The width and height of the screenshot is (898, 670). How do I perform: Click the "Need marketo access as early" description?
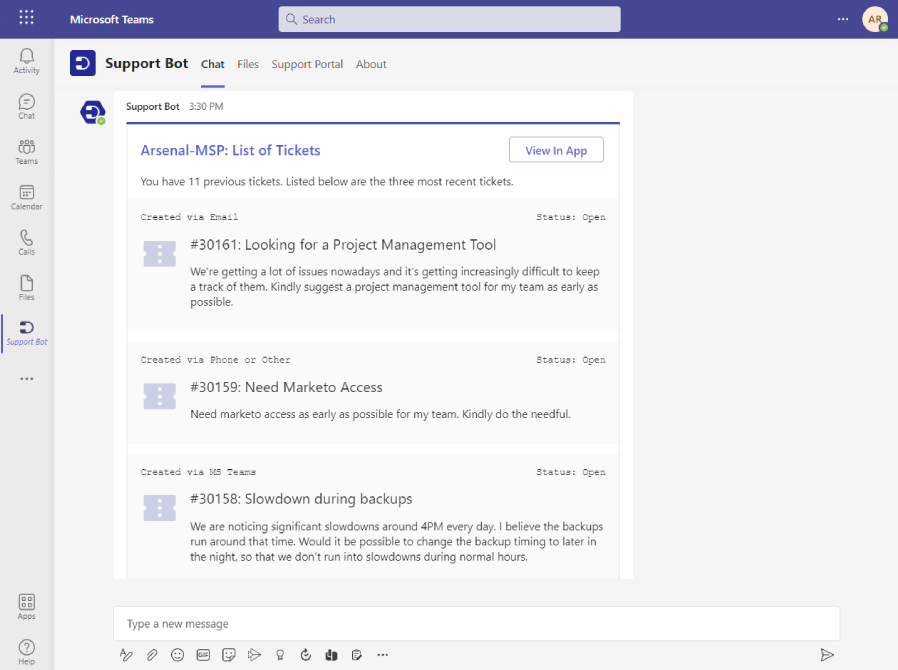(380, 414)
